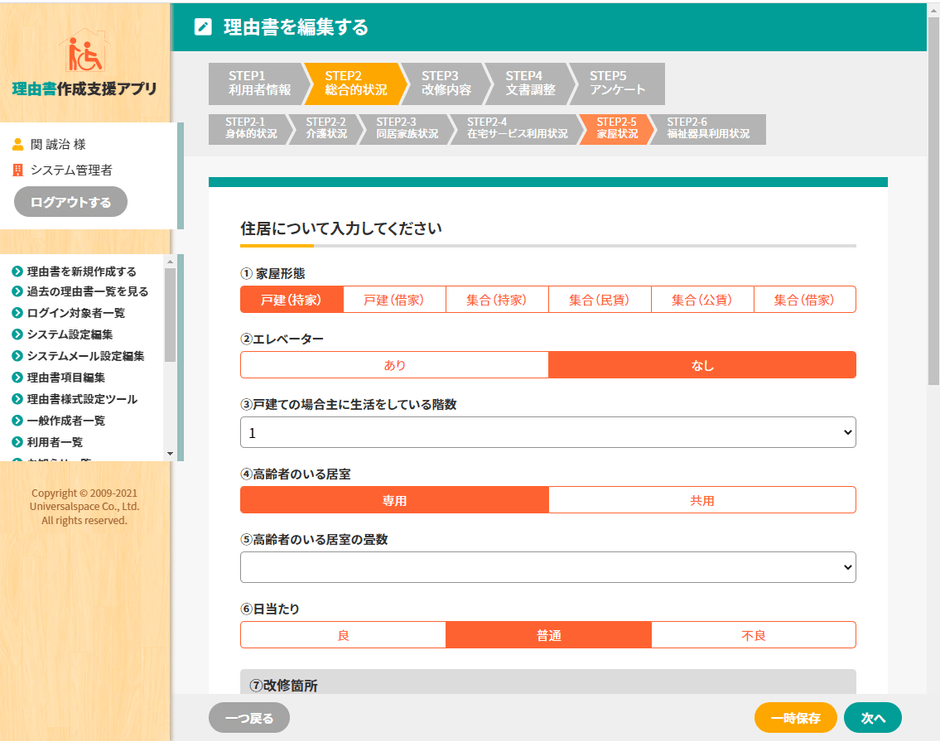The image size is (940, 741).
Task: Open the living floor number dropdown
Action: 548,432
